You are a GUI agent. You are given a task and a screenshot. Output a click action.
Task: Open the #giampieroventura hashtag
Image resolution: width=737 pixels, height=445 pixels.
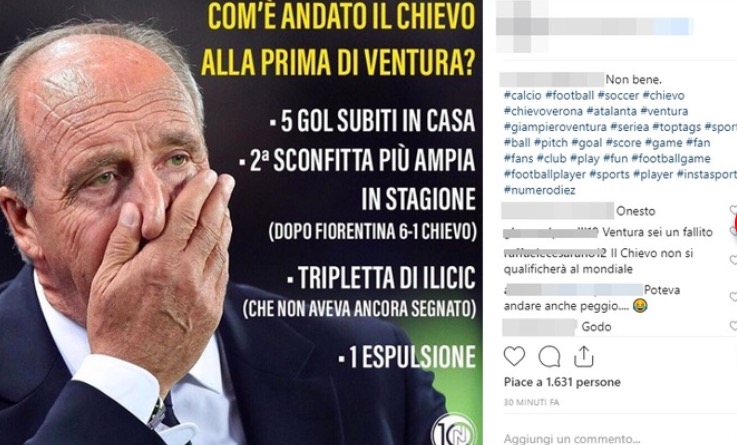point(555,127)
